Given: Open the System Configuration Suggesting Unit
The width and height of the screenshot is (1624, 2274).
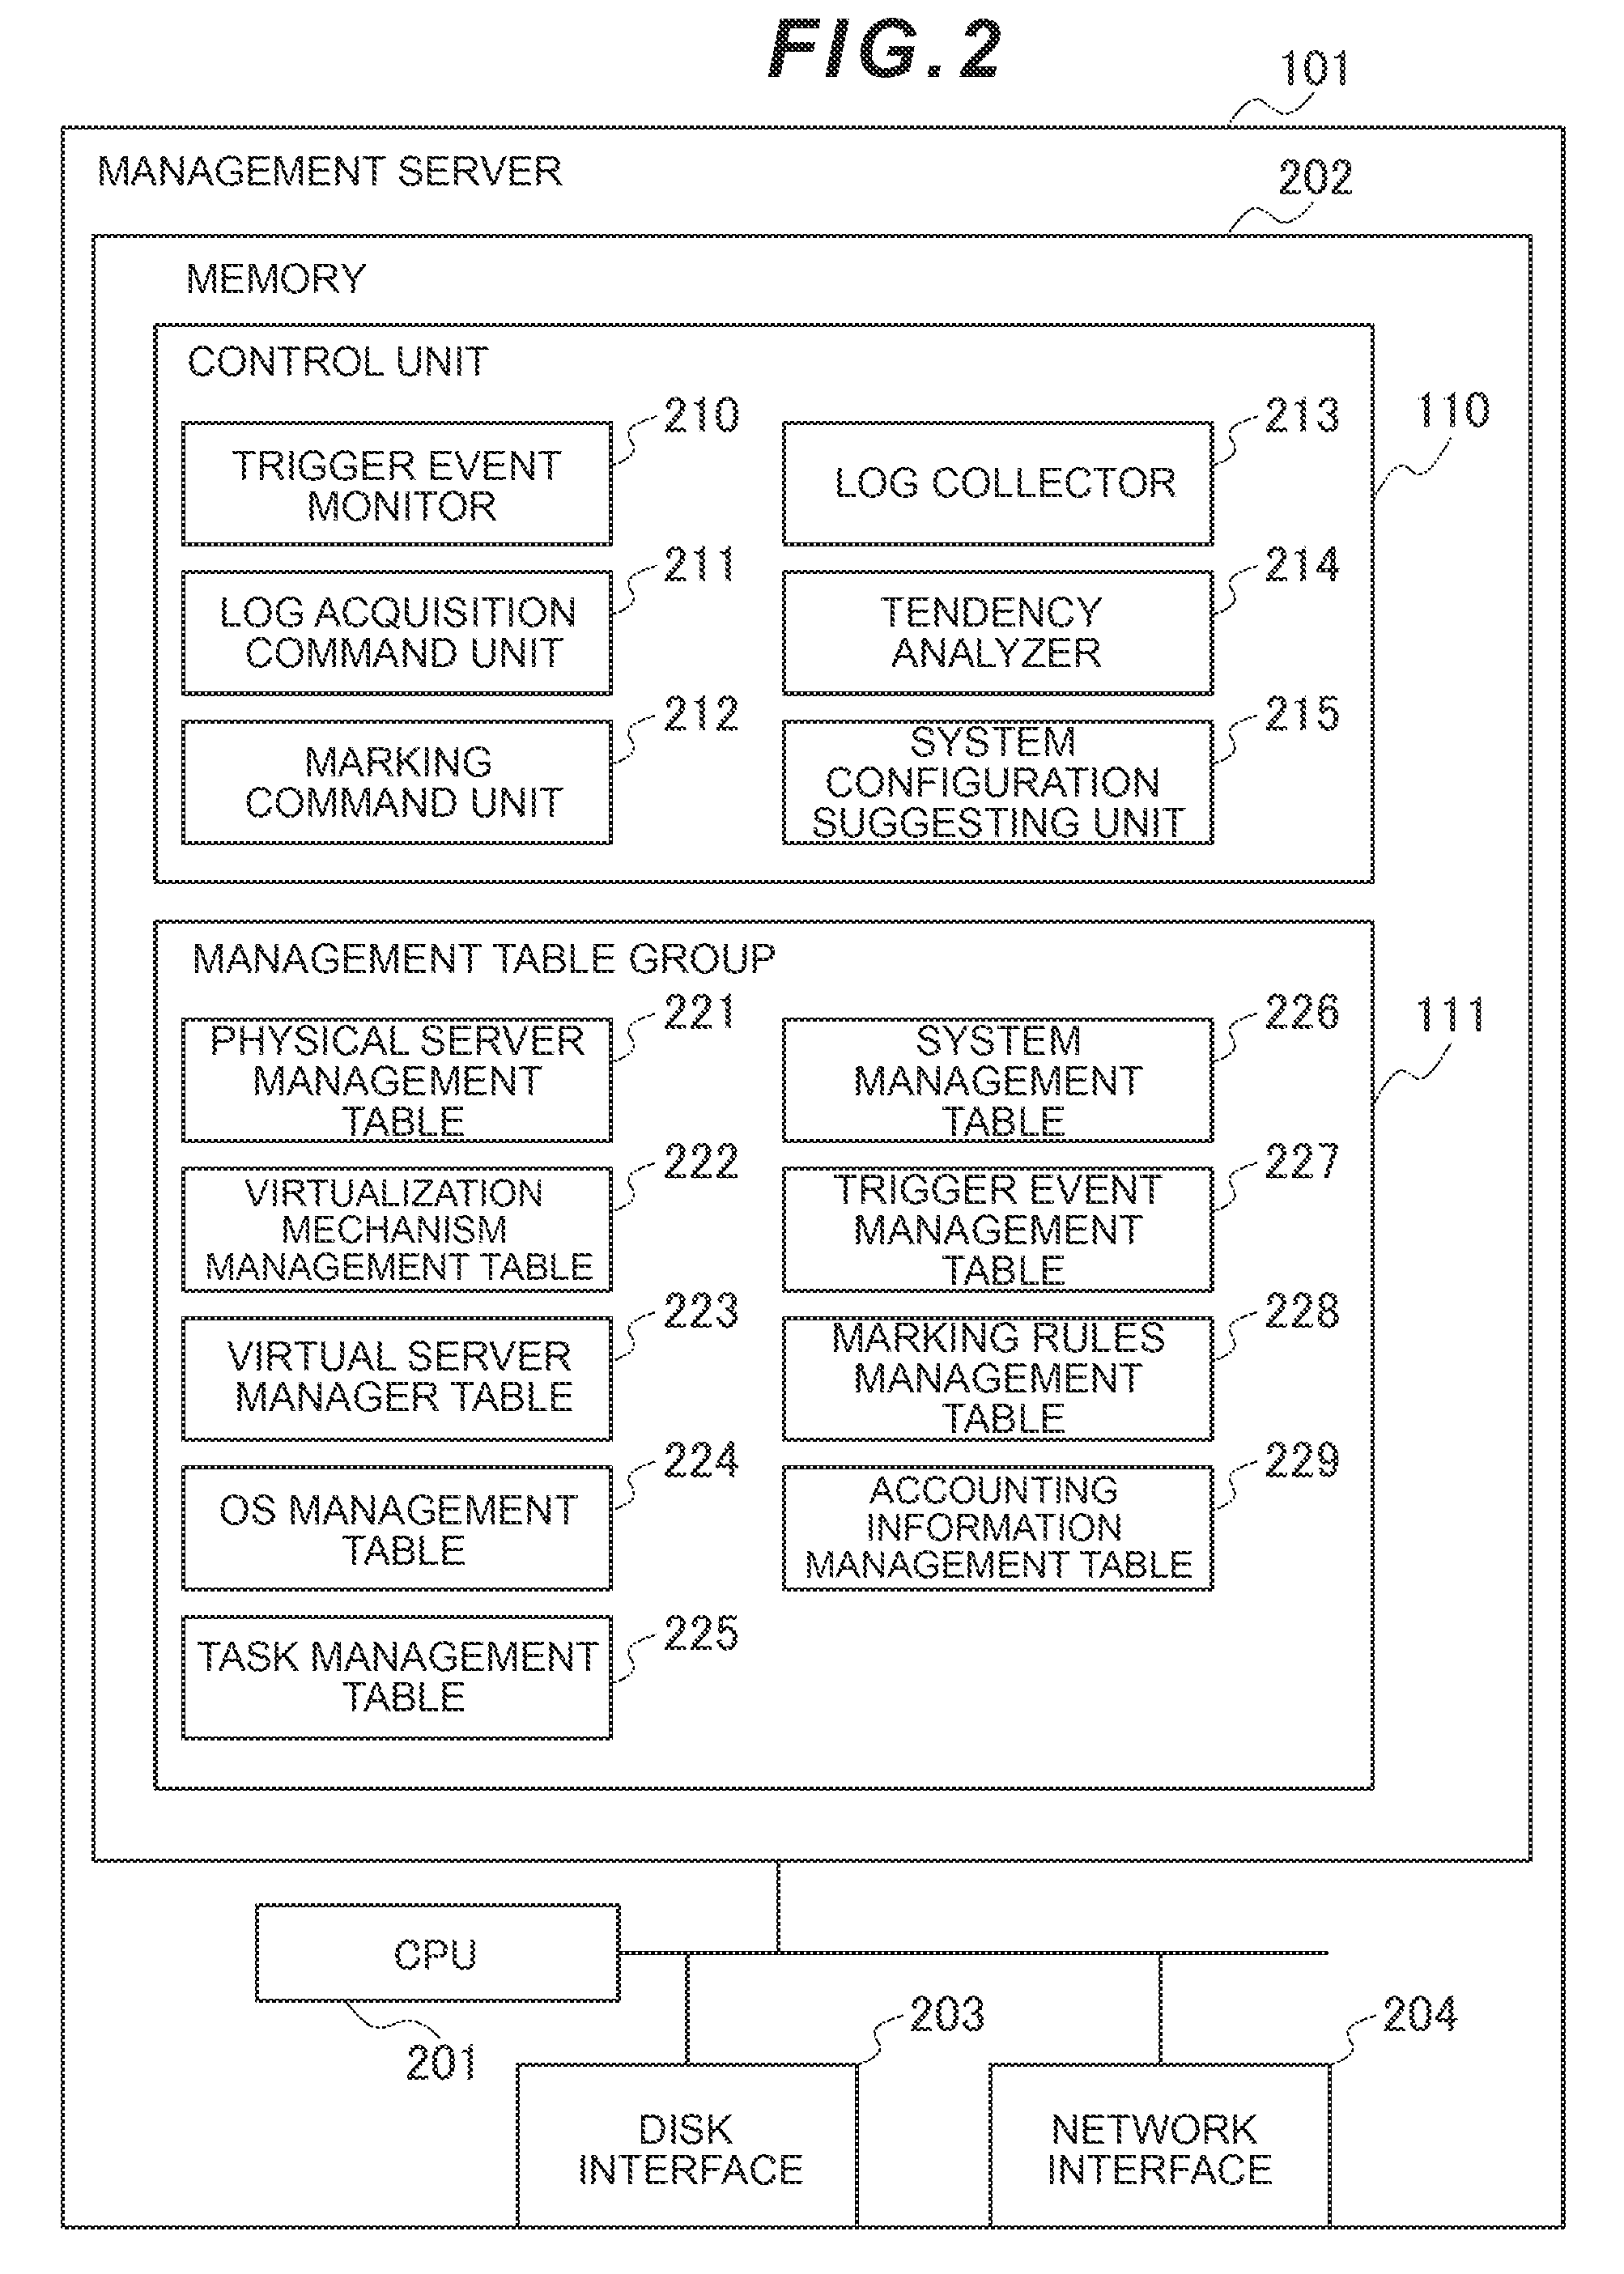Looking at the screenshot, I should tap(1055, 773).
